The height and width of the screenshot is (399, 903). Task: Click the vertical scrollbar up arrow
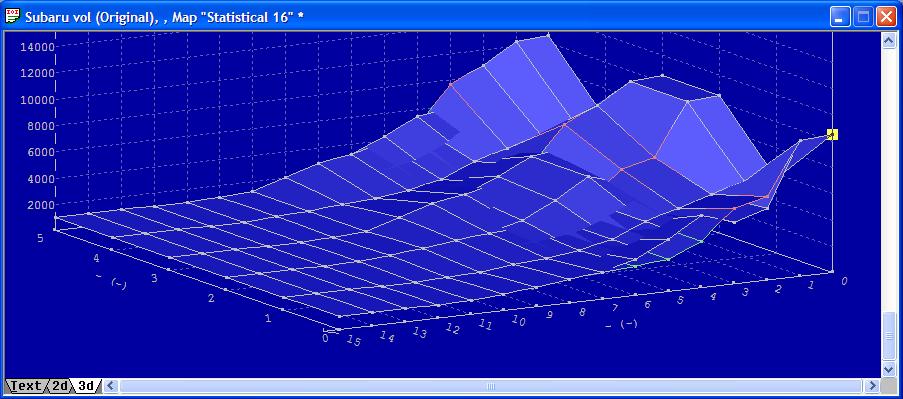(x=889, y=40)
